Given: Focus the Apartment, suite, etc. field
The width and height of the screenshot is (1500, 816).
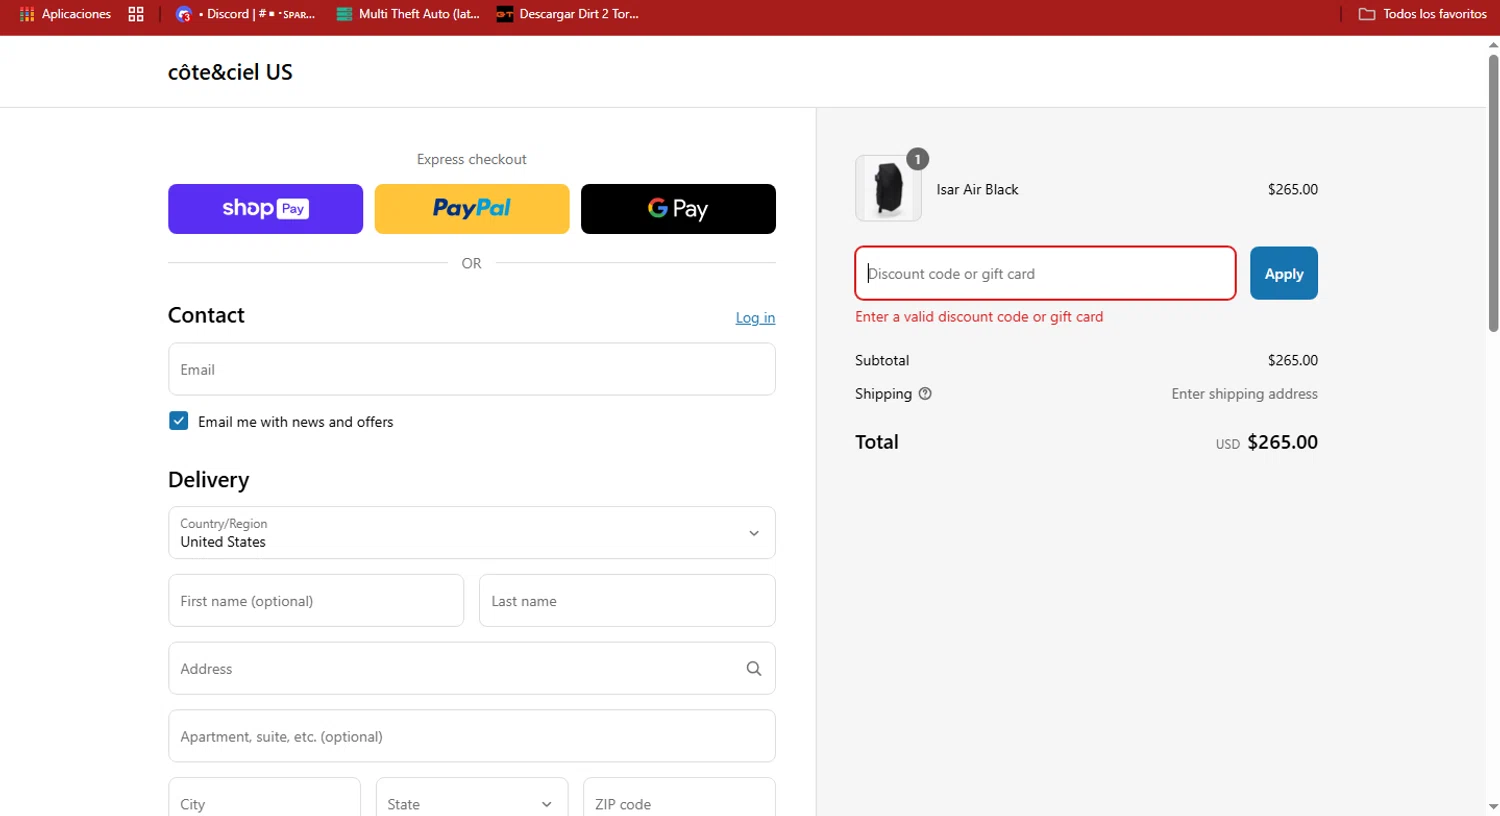Looking at the screenshot, I should pyautogui.click(x=472, y=737).
